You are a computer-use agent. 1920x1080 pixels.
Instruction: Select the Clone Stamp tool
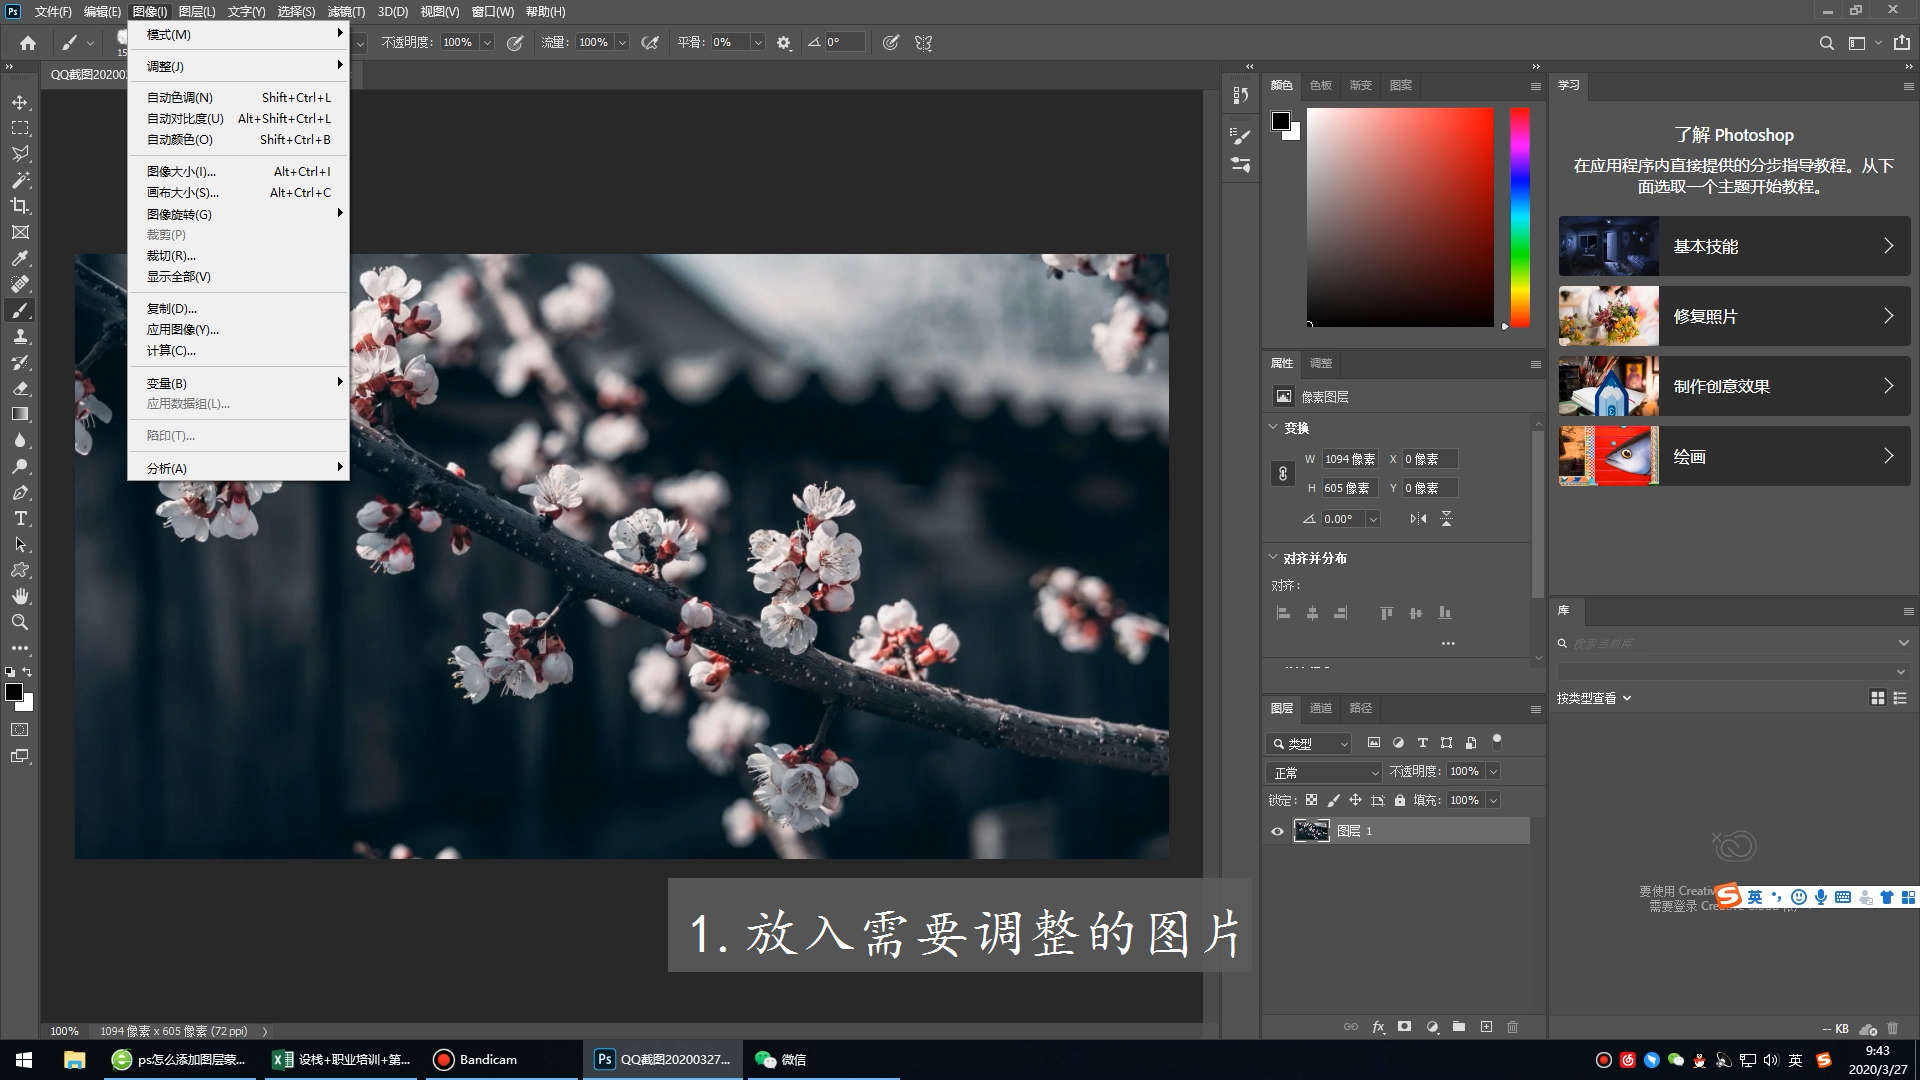20,336
